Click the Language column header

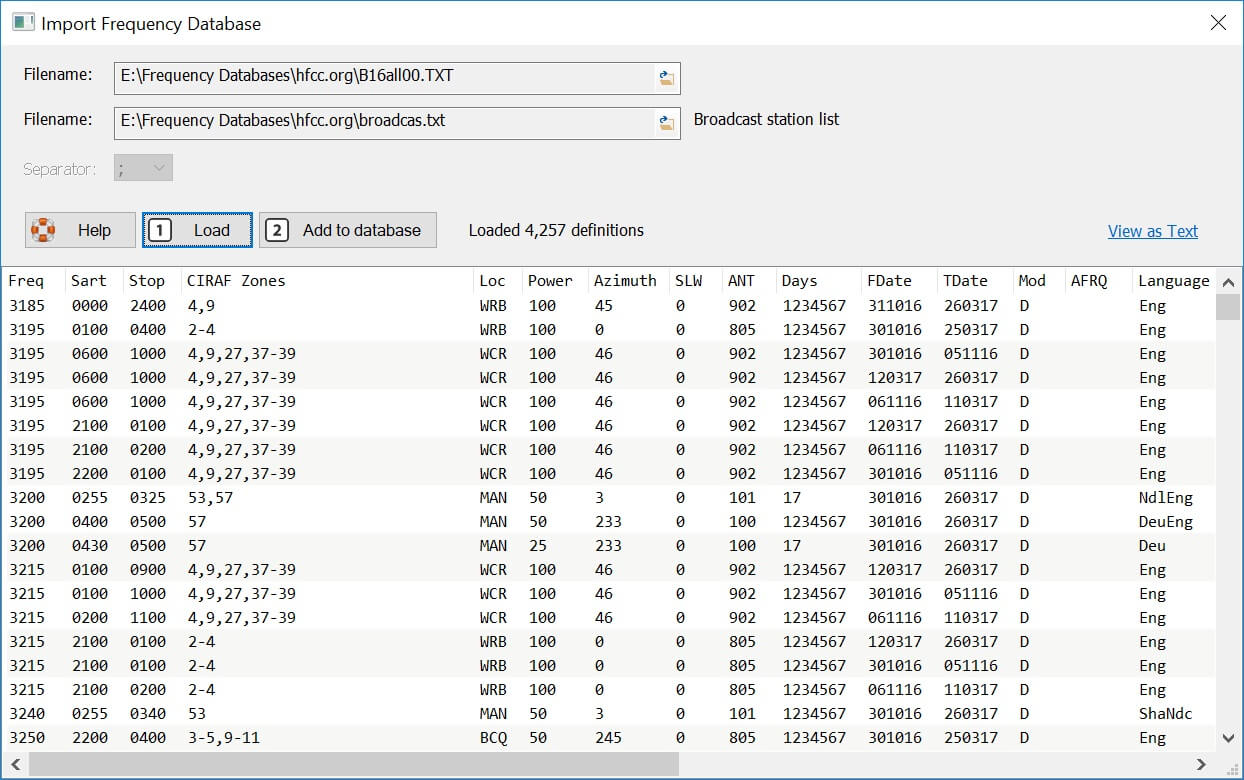pyautogui.click(x=1173, y=281)
